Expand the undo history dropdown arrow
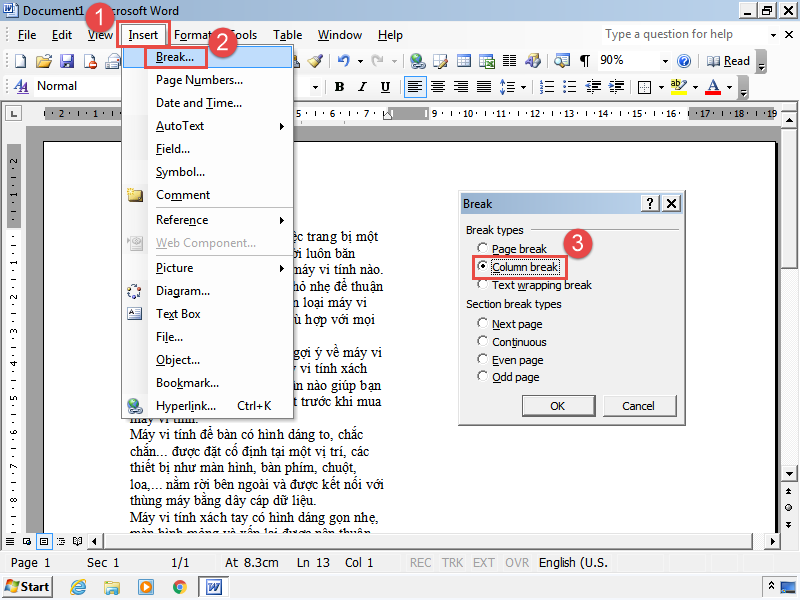Viewport: 800px width, 600px height. 360,61
